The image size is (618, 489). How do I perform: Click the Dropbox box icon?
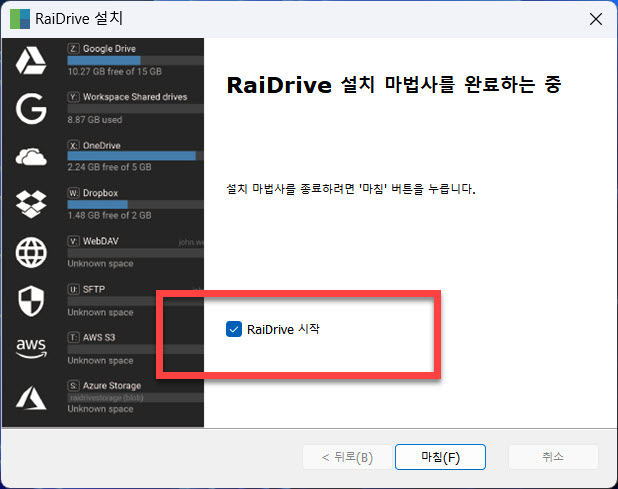(31, 204)
